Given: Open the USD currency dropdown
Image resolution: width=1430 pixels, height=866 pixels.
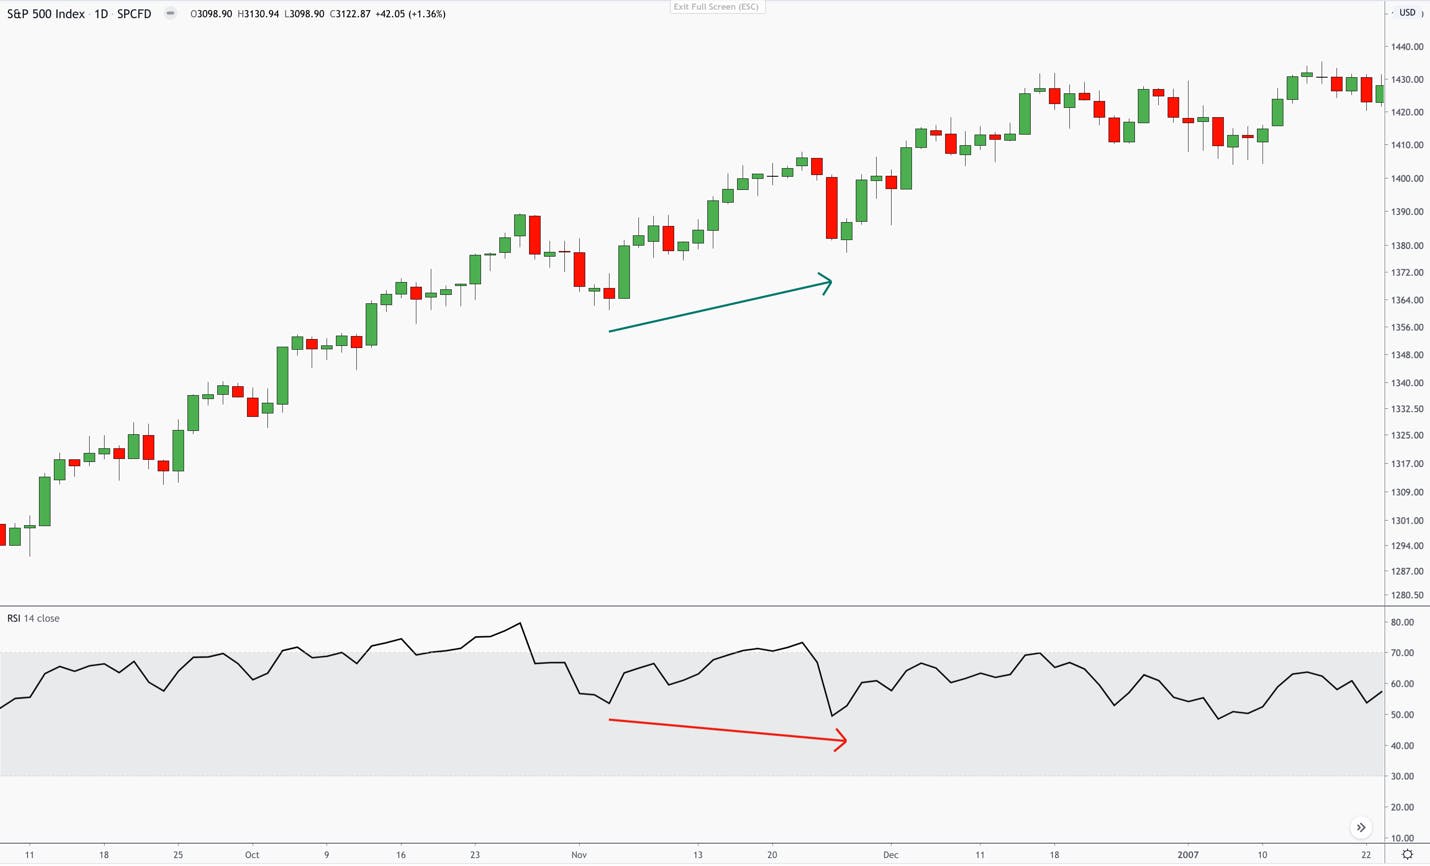Looking at the screenshot, I should 1407,13.
